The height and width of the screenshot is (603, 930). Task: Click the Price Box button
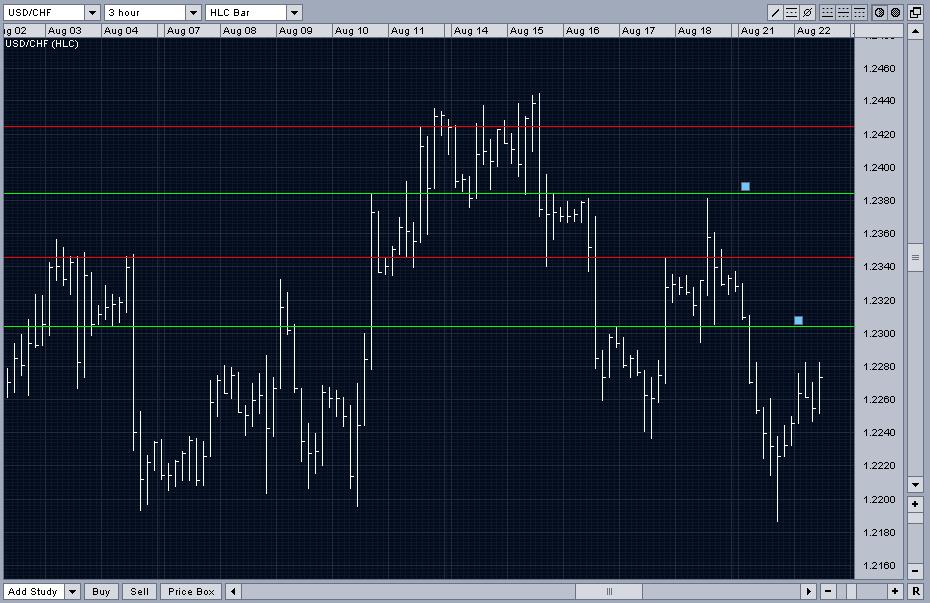(x=191, y=591)
